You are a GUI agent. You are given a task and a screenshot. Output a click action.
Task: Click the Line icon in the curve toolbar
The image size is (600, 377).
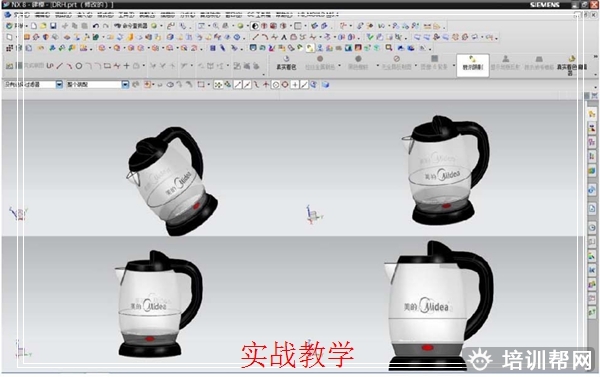[256, 37]
